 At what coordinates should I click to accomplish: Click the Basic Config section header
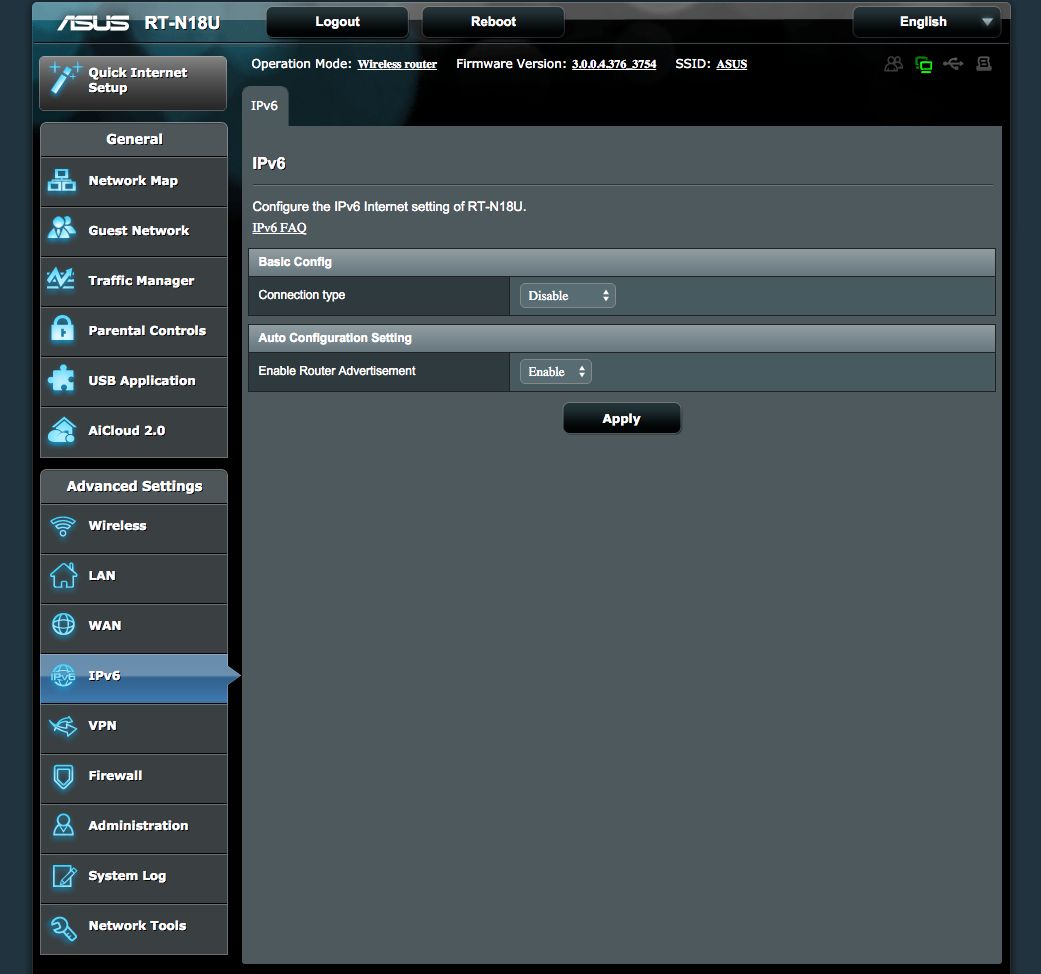click(x=621, y=262)
